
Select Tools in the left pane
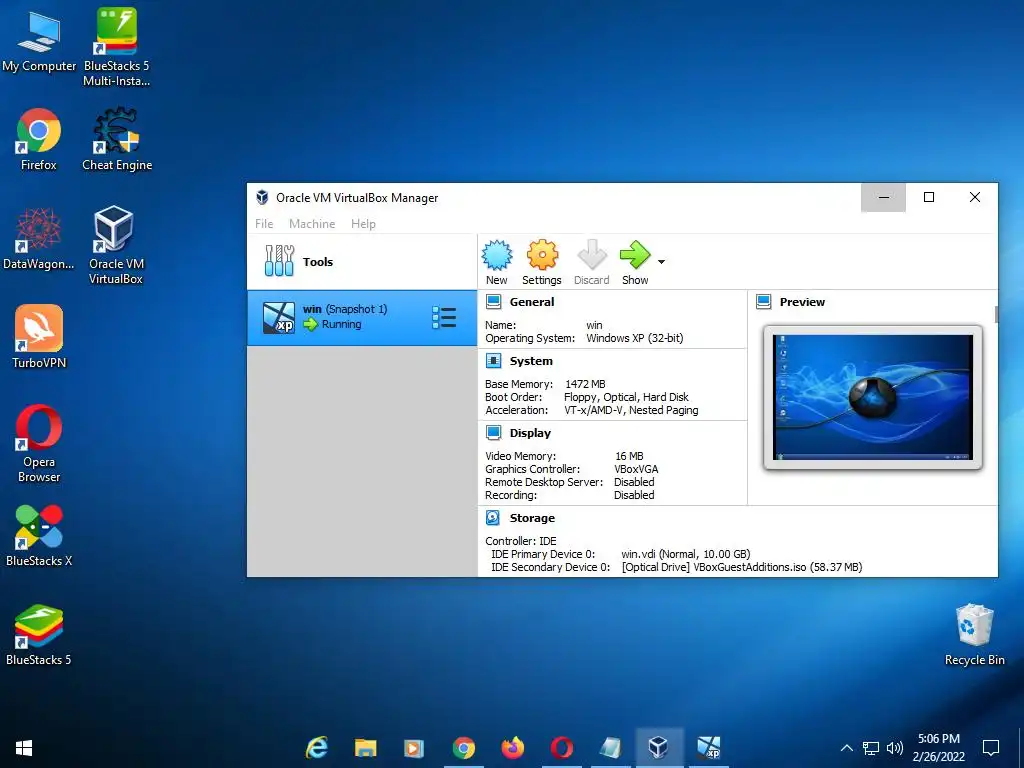tap(362, 262)
